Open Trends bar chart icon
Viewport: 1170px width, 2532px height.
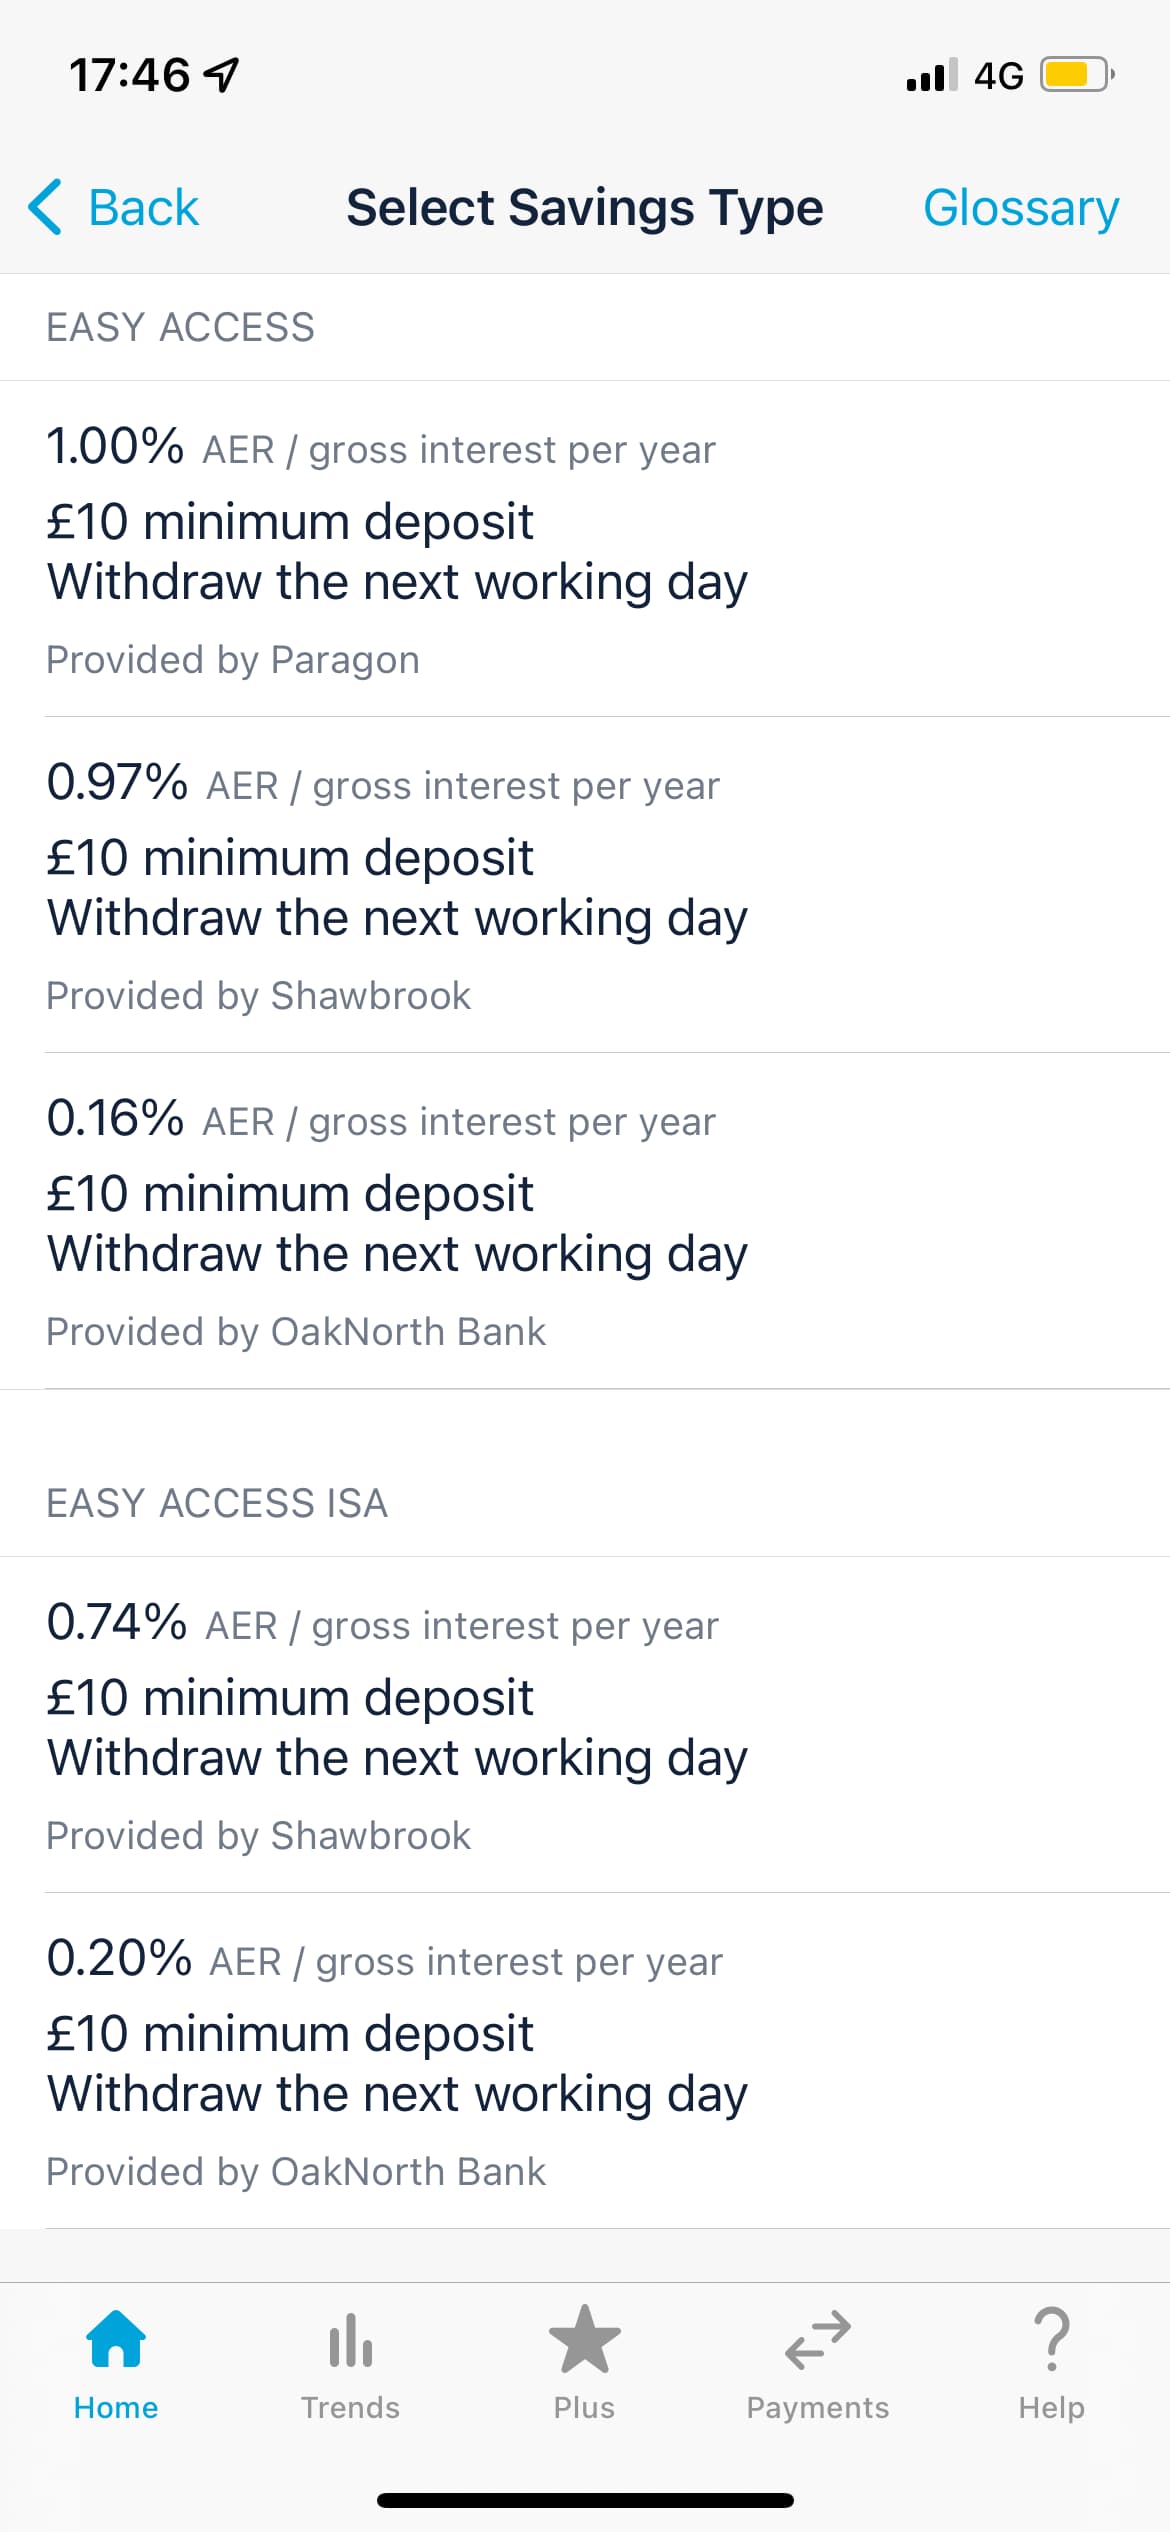pos(350,2340)
